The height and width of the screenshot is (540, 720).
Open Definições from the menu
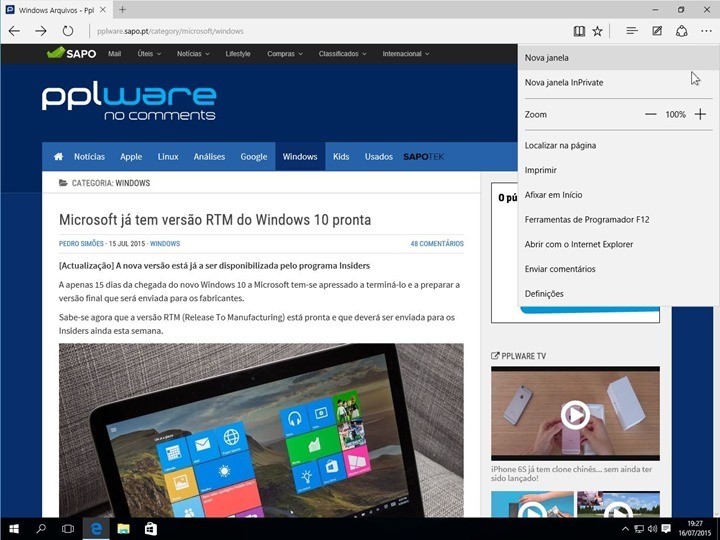tap(618, 294)
